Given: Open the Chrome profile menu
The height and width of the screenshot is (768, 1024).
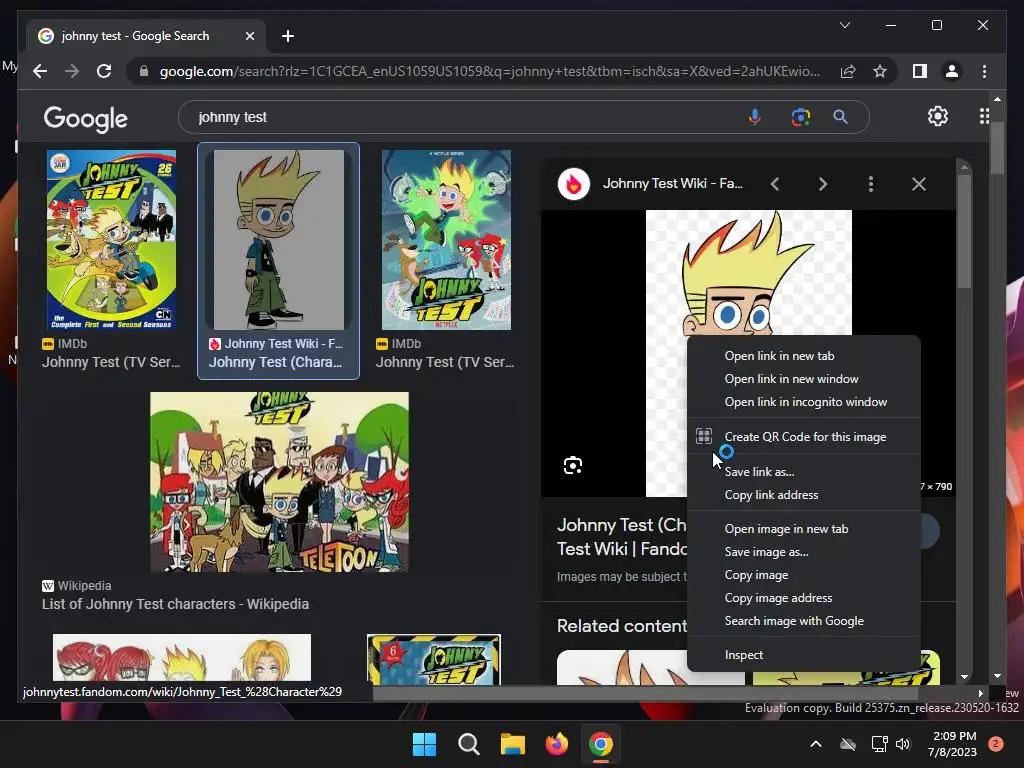Looking at the screenshot, I should (952, 71).
